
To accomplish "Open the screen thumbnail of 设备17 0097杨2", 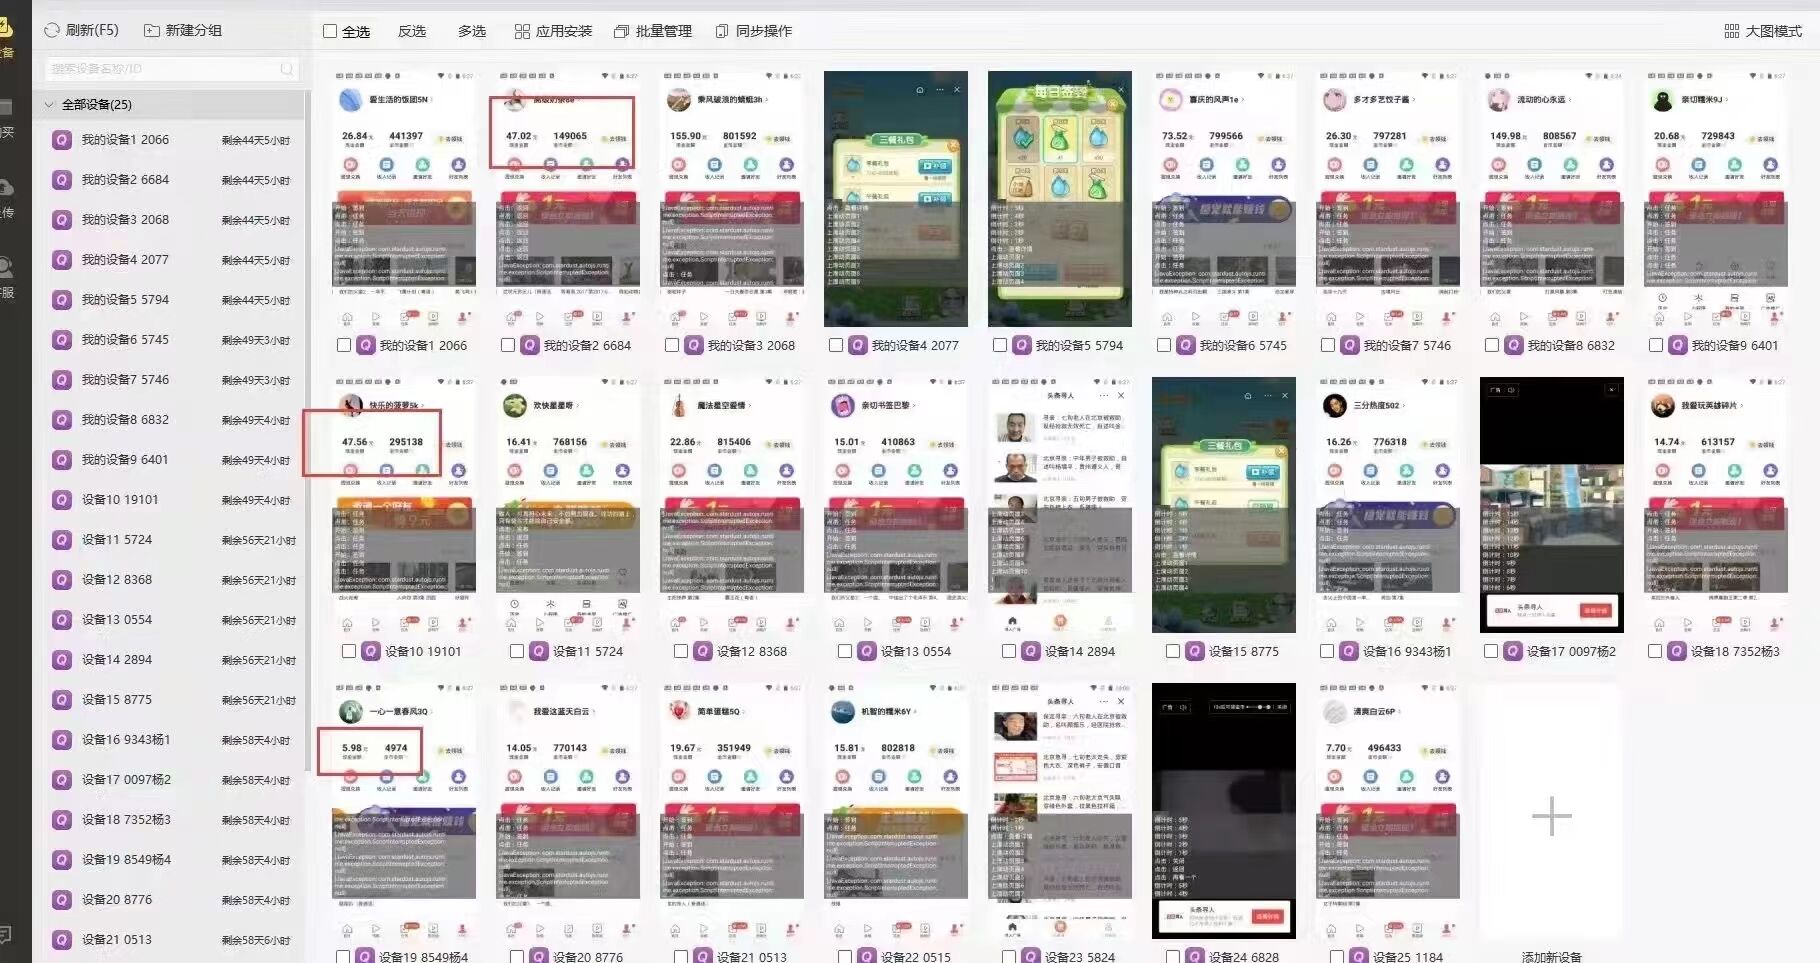I will [1551, 505].
